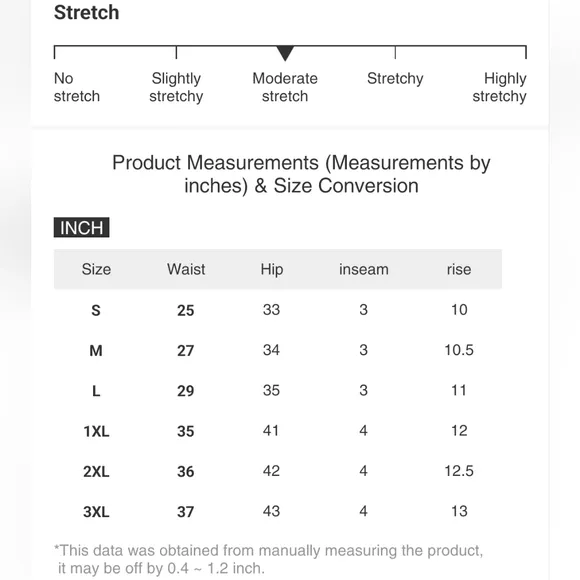Select the L size row label
580x580 pixels.
[96, 391]
